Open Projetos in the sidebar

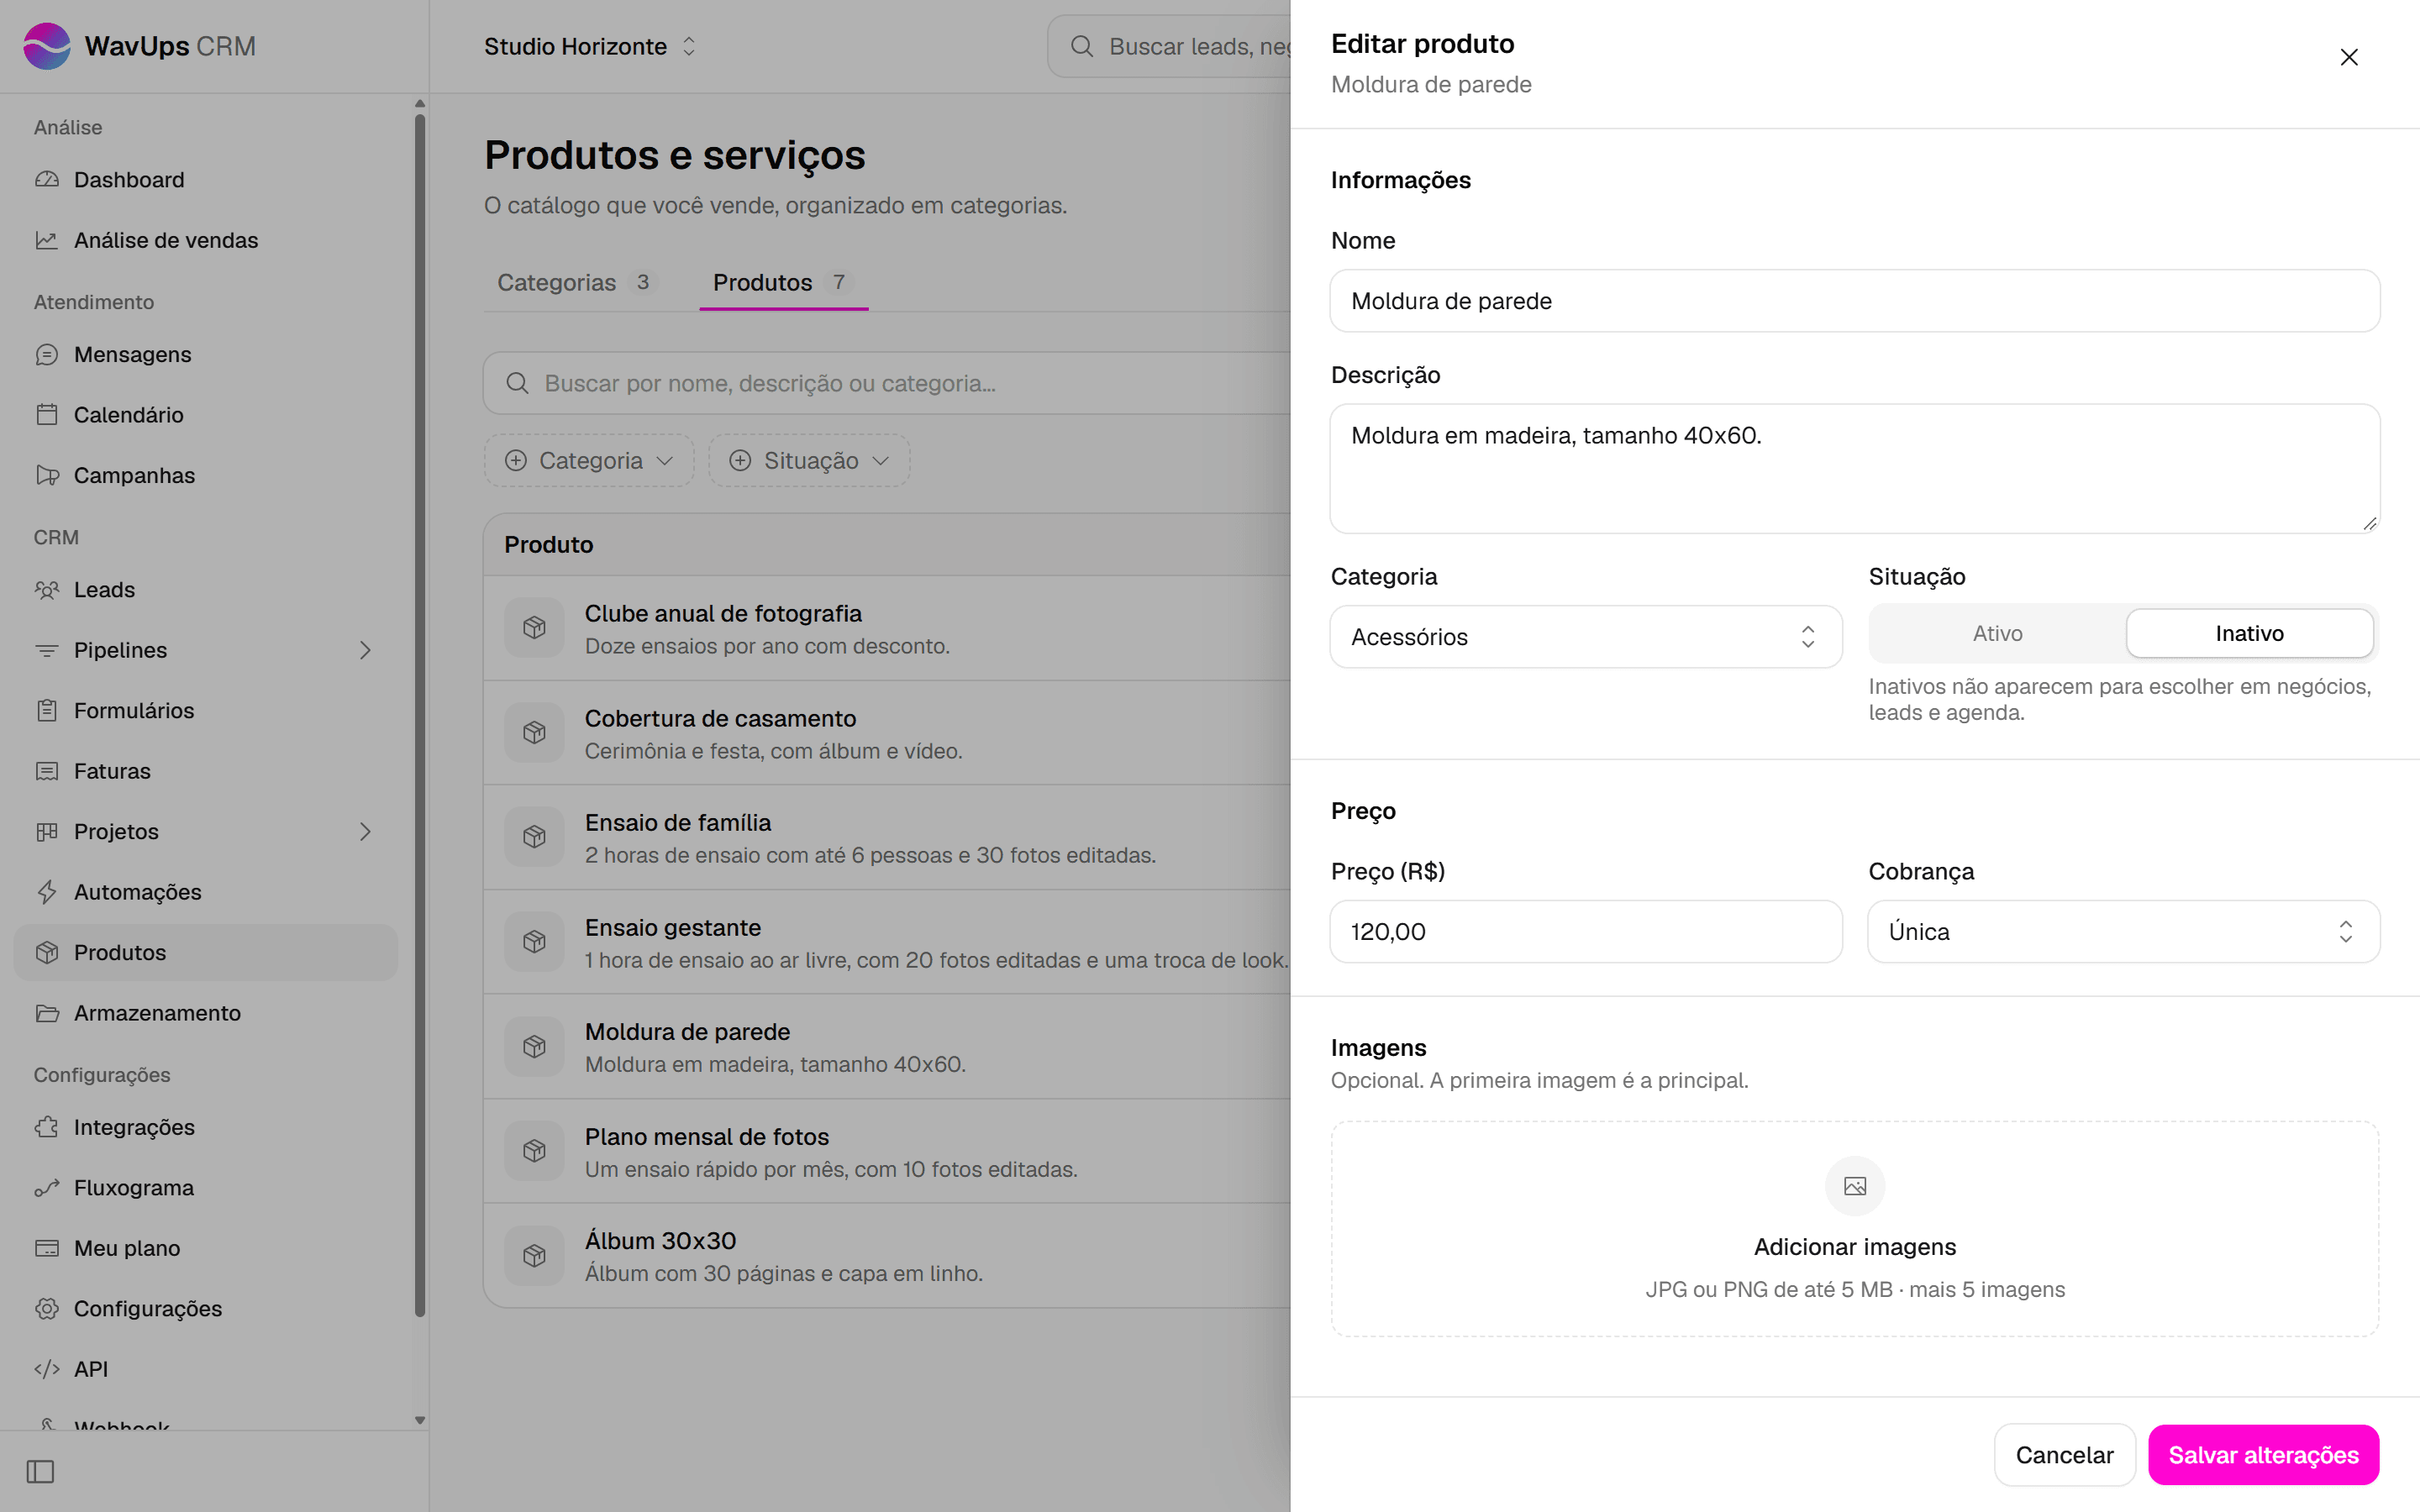coord(205,832)
